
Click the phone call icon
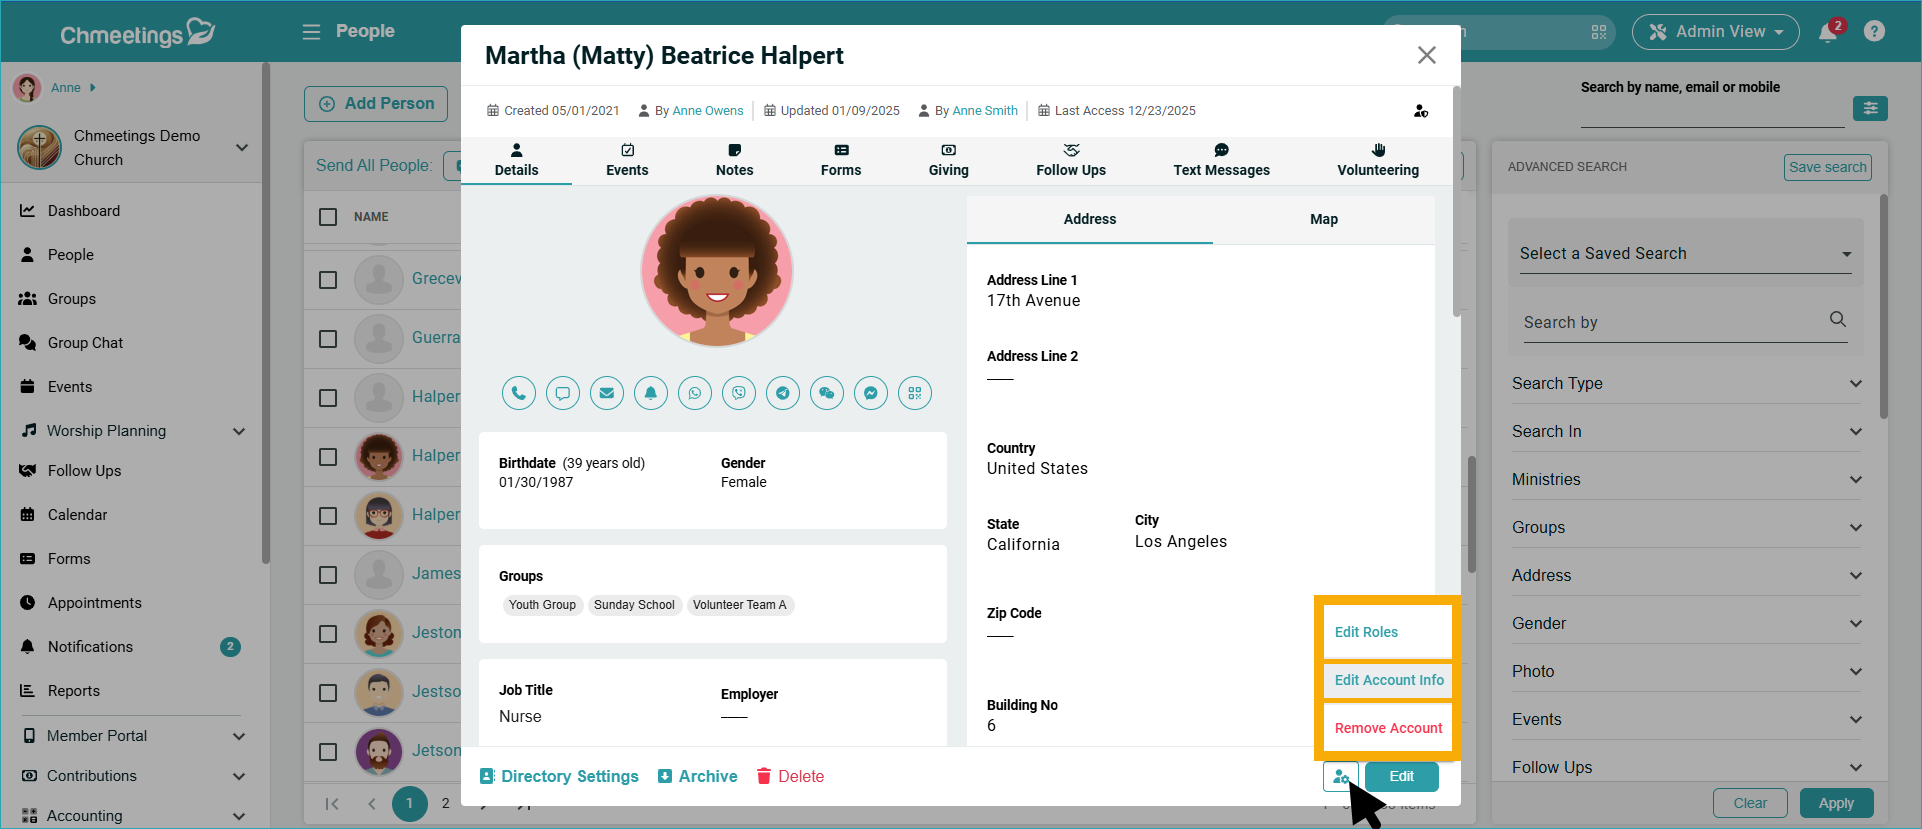518,393
